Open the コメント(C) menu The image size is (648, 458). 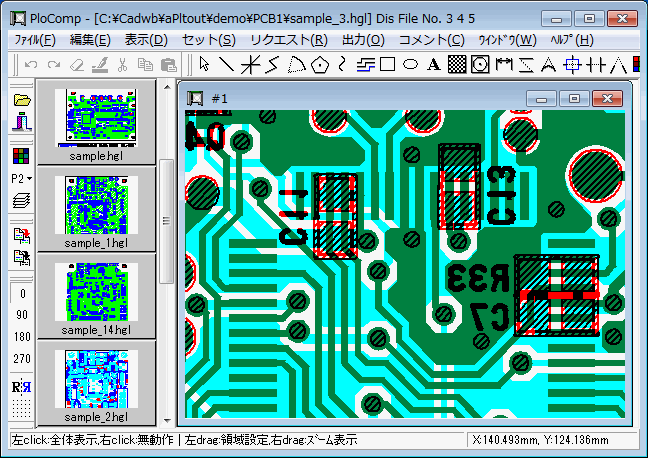pyautogui.click(x=431, y=40)
